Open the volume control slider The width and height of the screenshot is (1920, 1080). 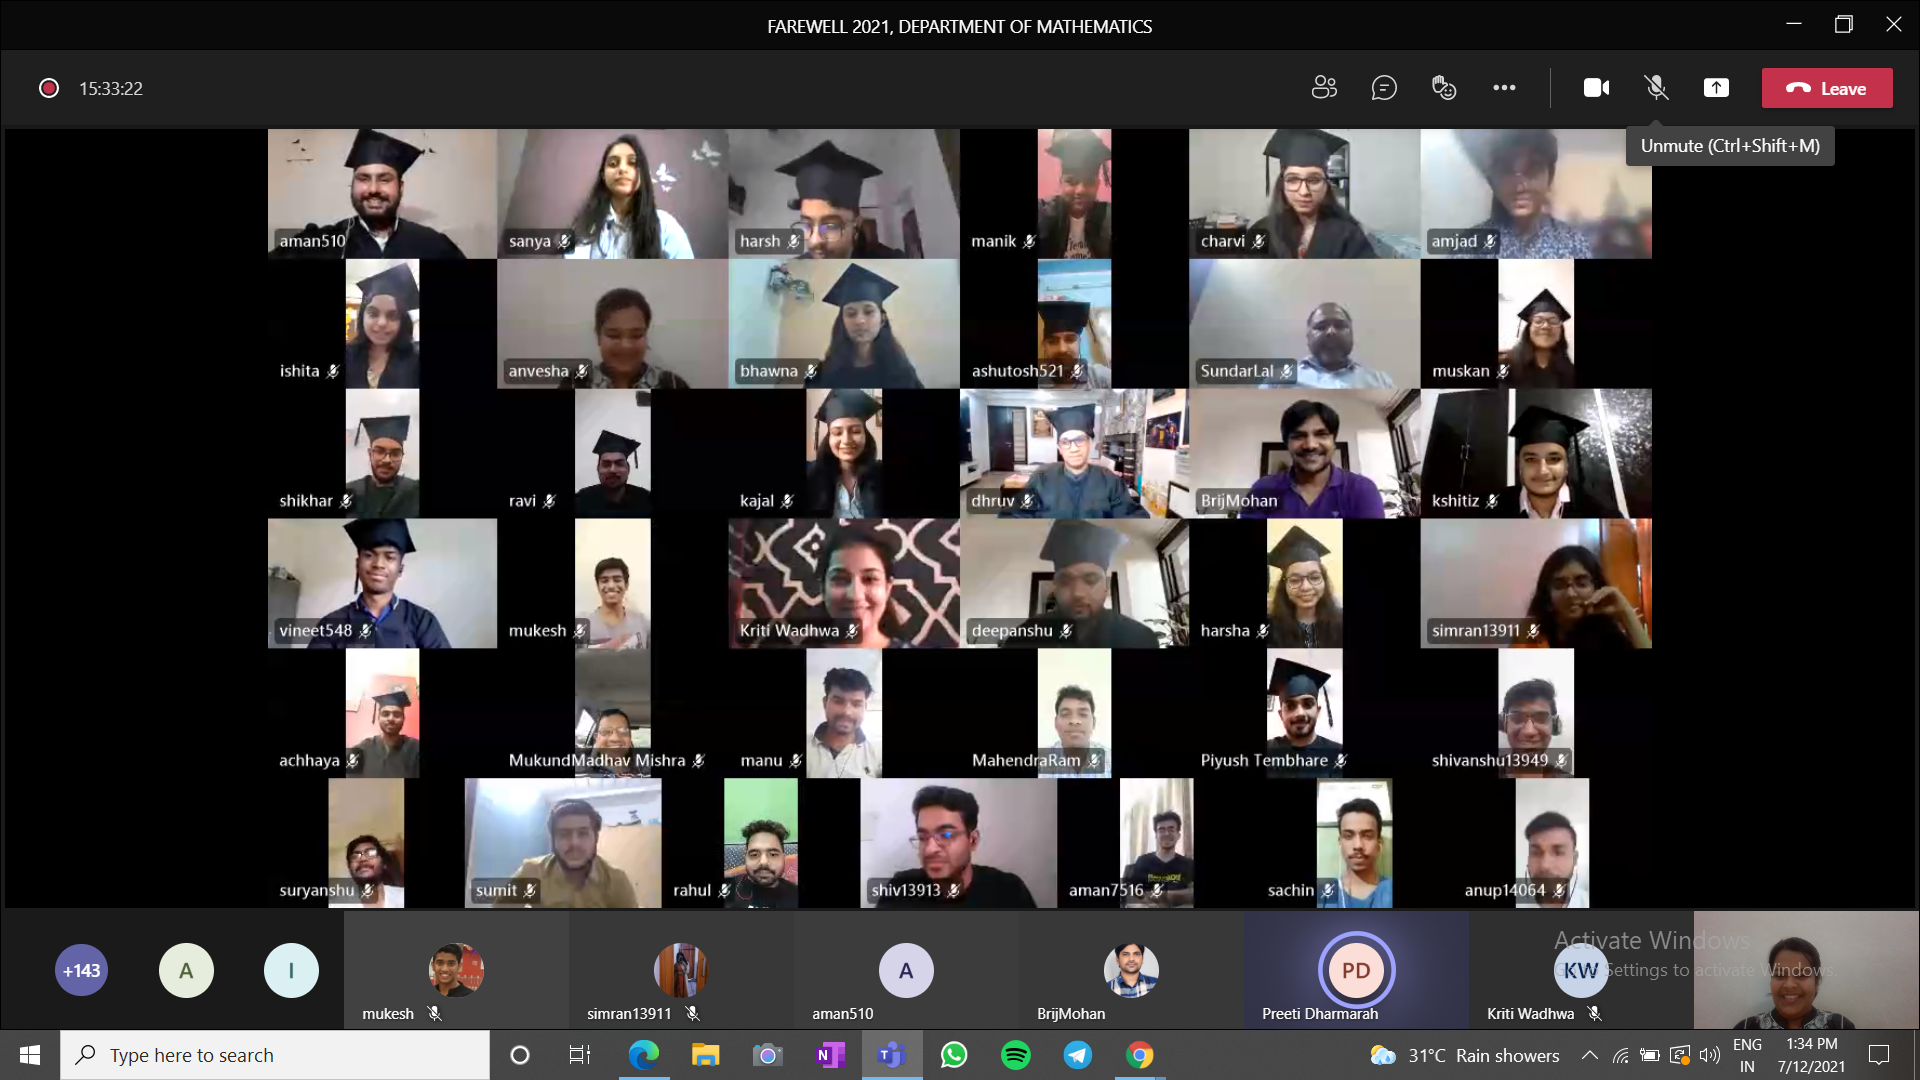coord(1710,1055)
